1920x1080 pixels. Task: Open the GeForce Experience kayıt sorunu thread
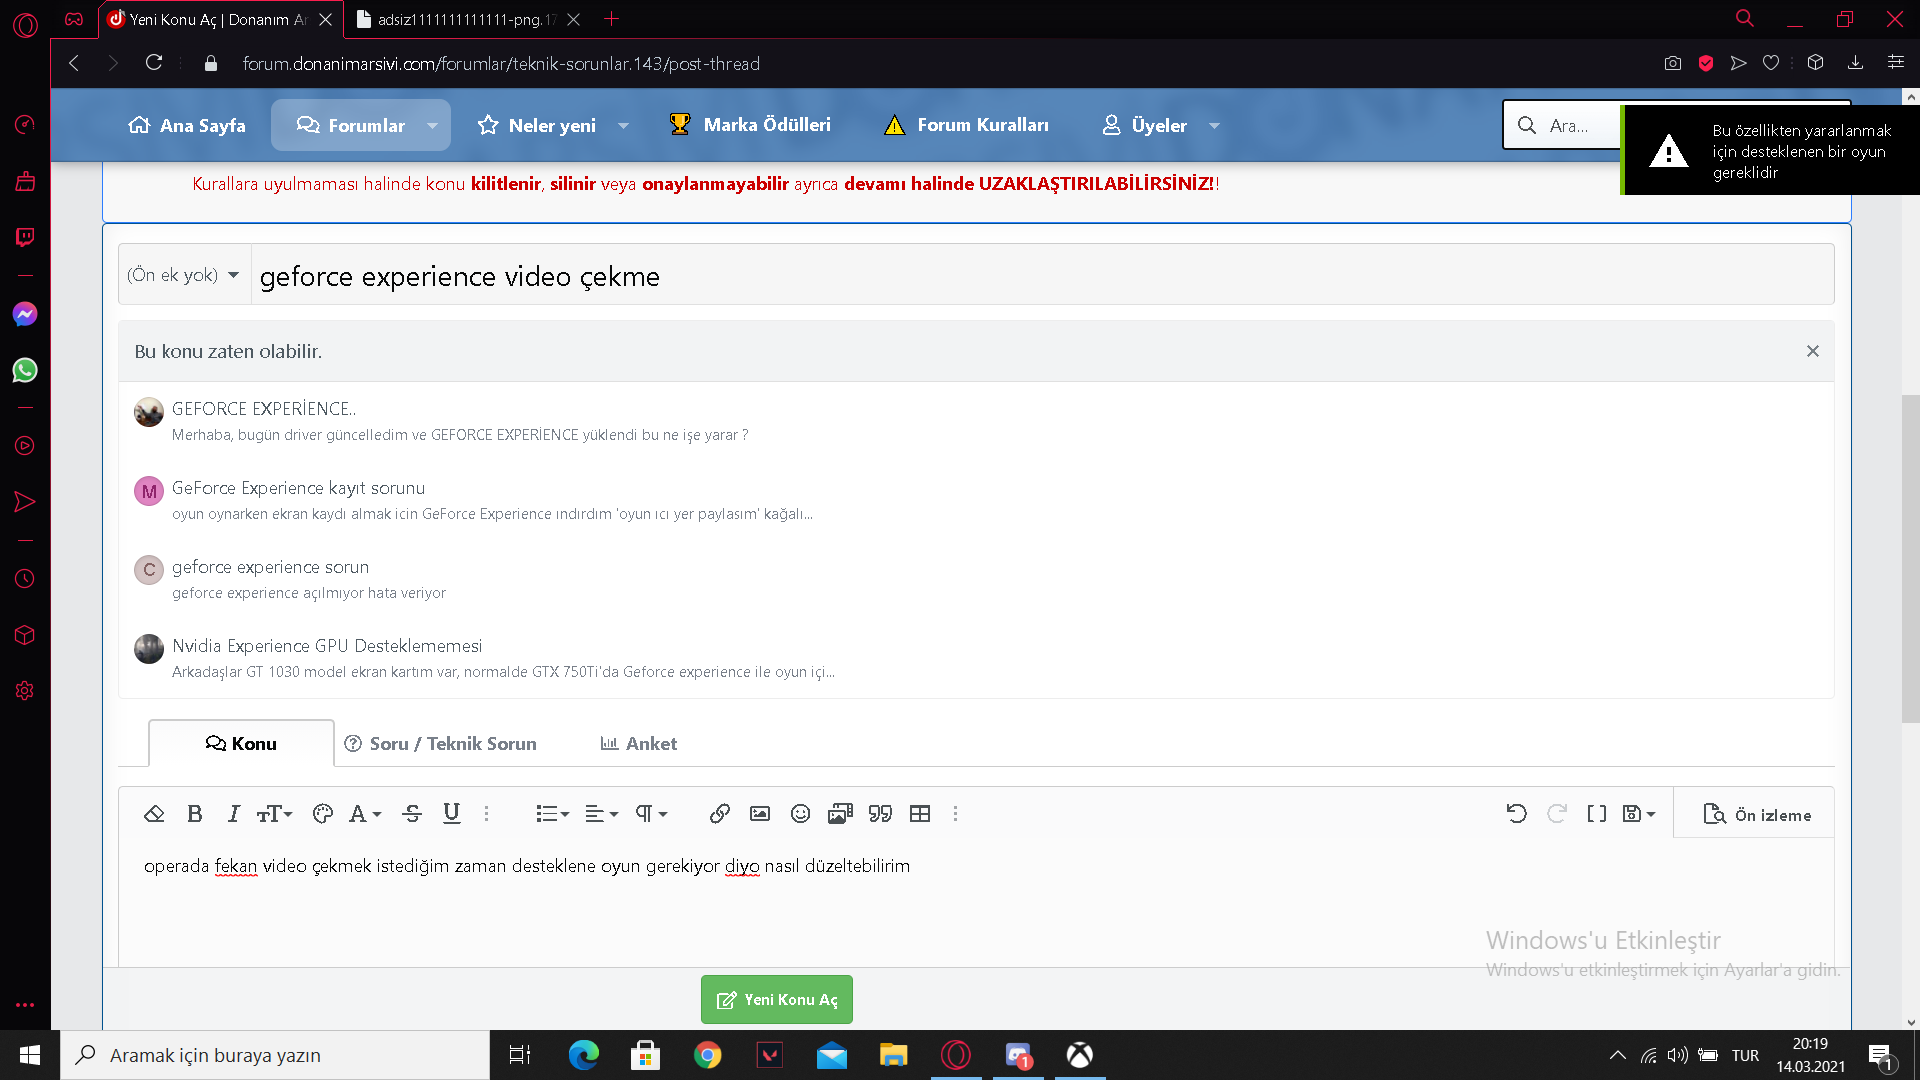tap(298, 488)
